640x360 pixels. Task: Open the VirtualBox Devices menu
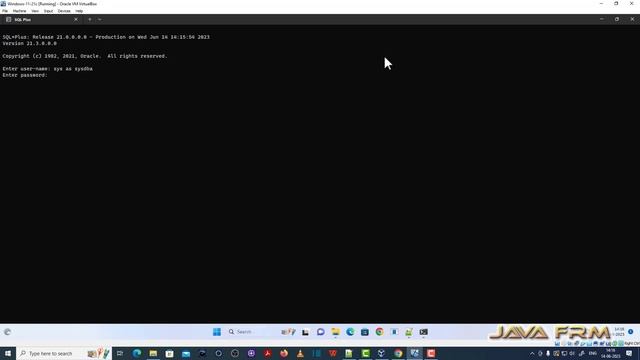click(x=64, y=11)
